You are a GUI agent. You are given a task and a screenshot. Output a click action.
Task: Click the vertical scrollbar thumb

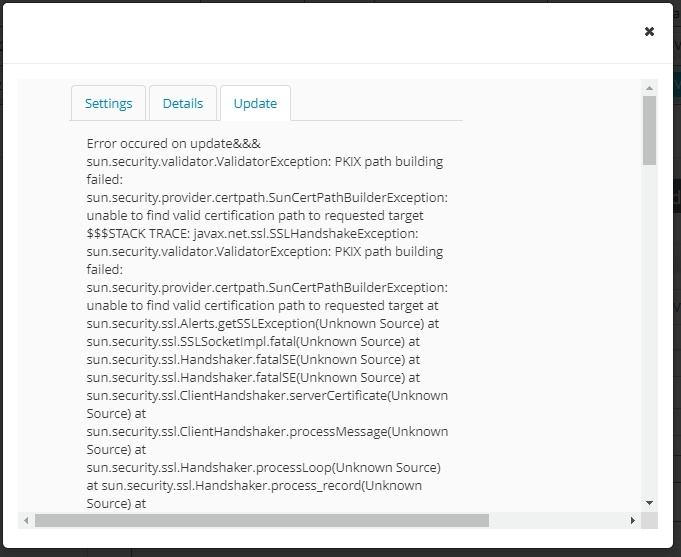coord(649,130)
